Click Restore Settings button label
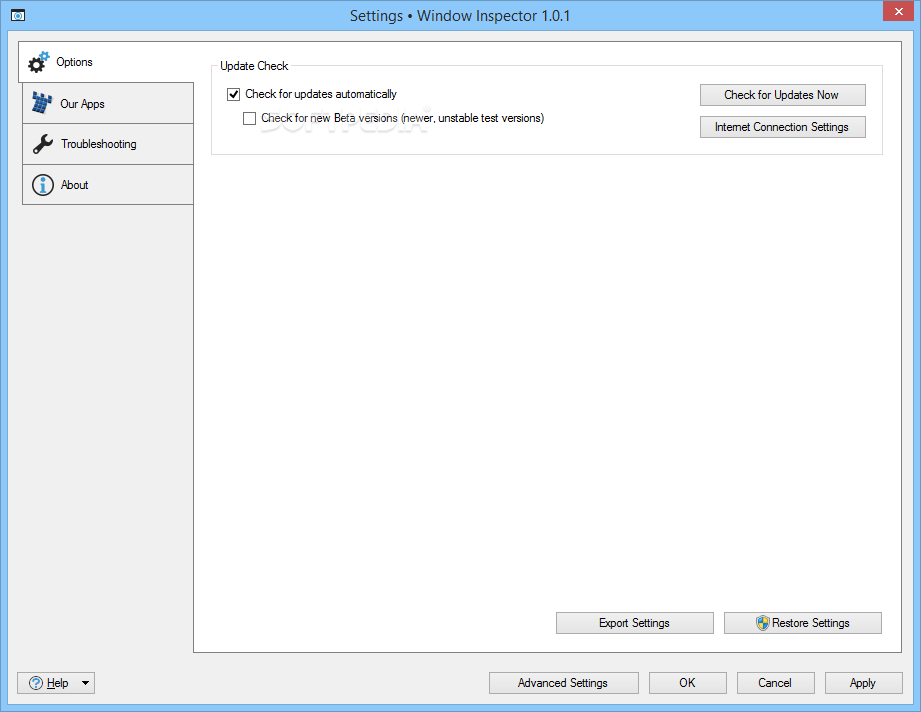Screen dimensions: 921x712 (x=811, y=623)
